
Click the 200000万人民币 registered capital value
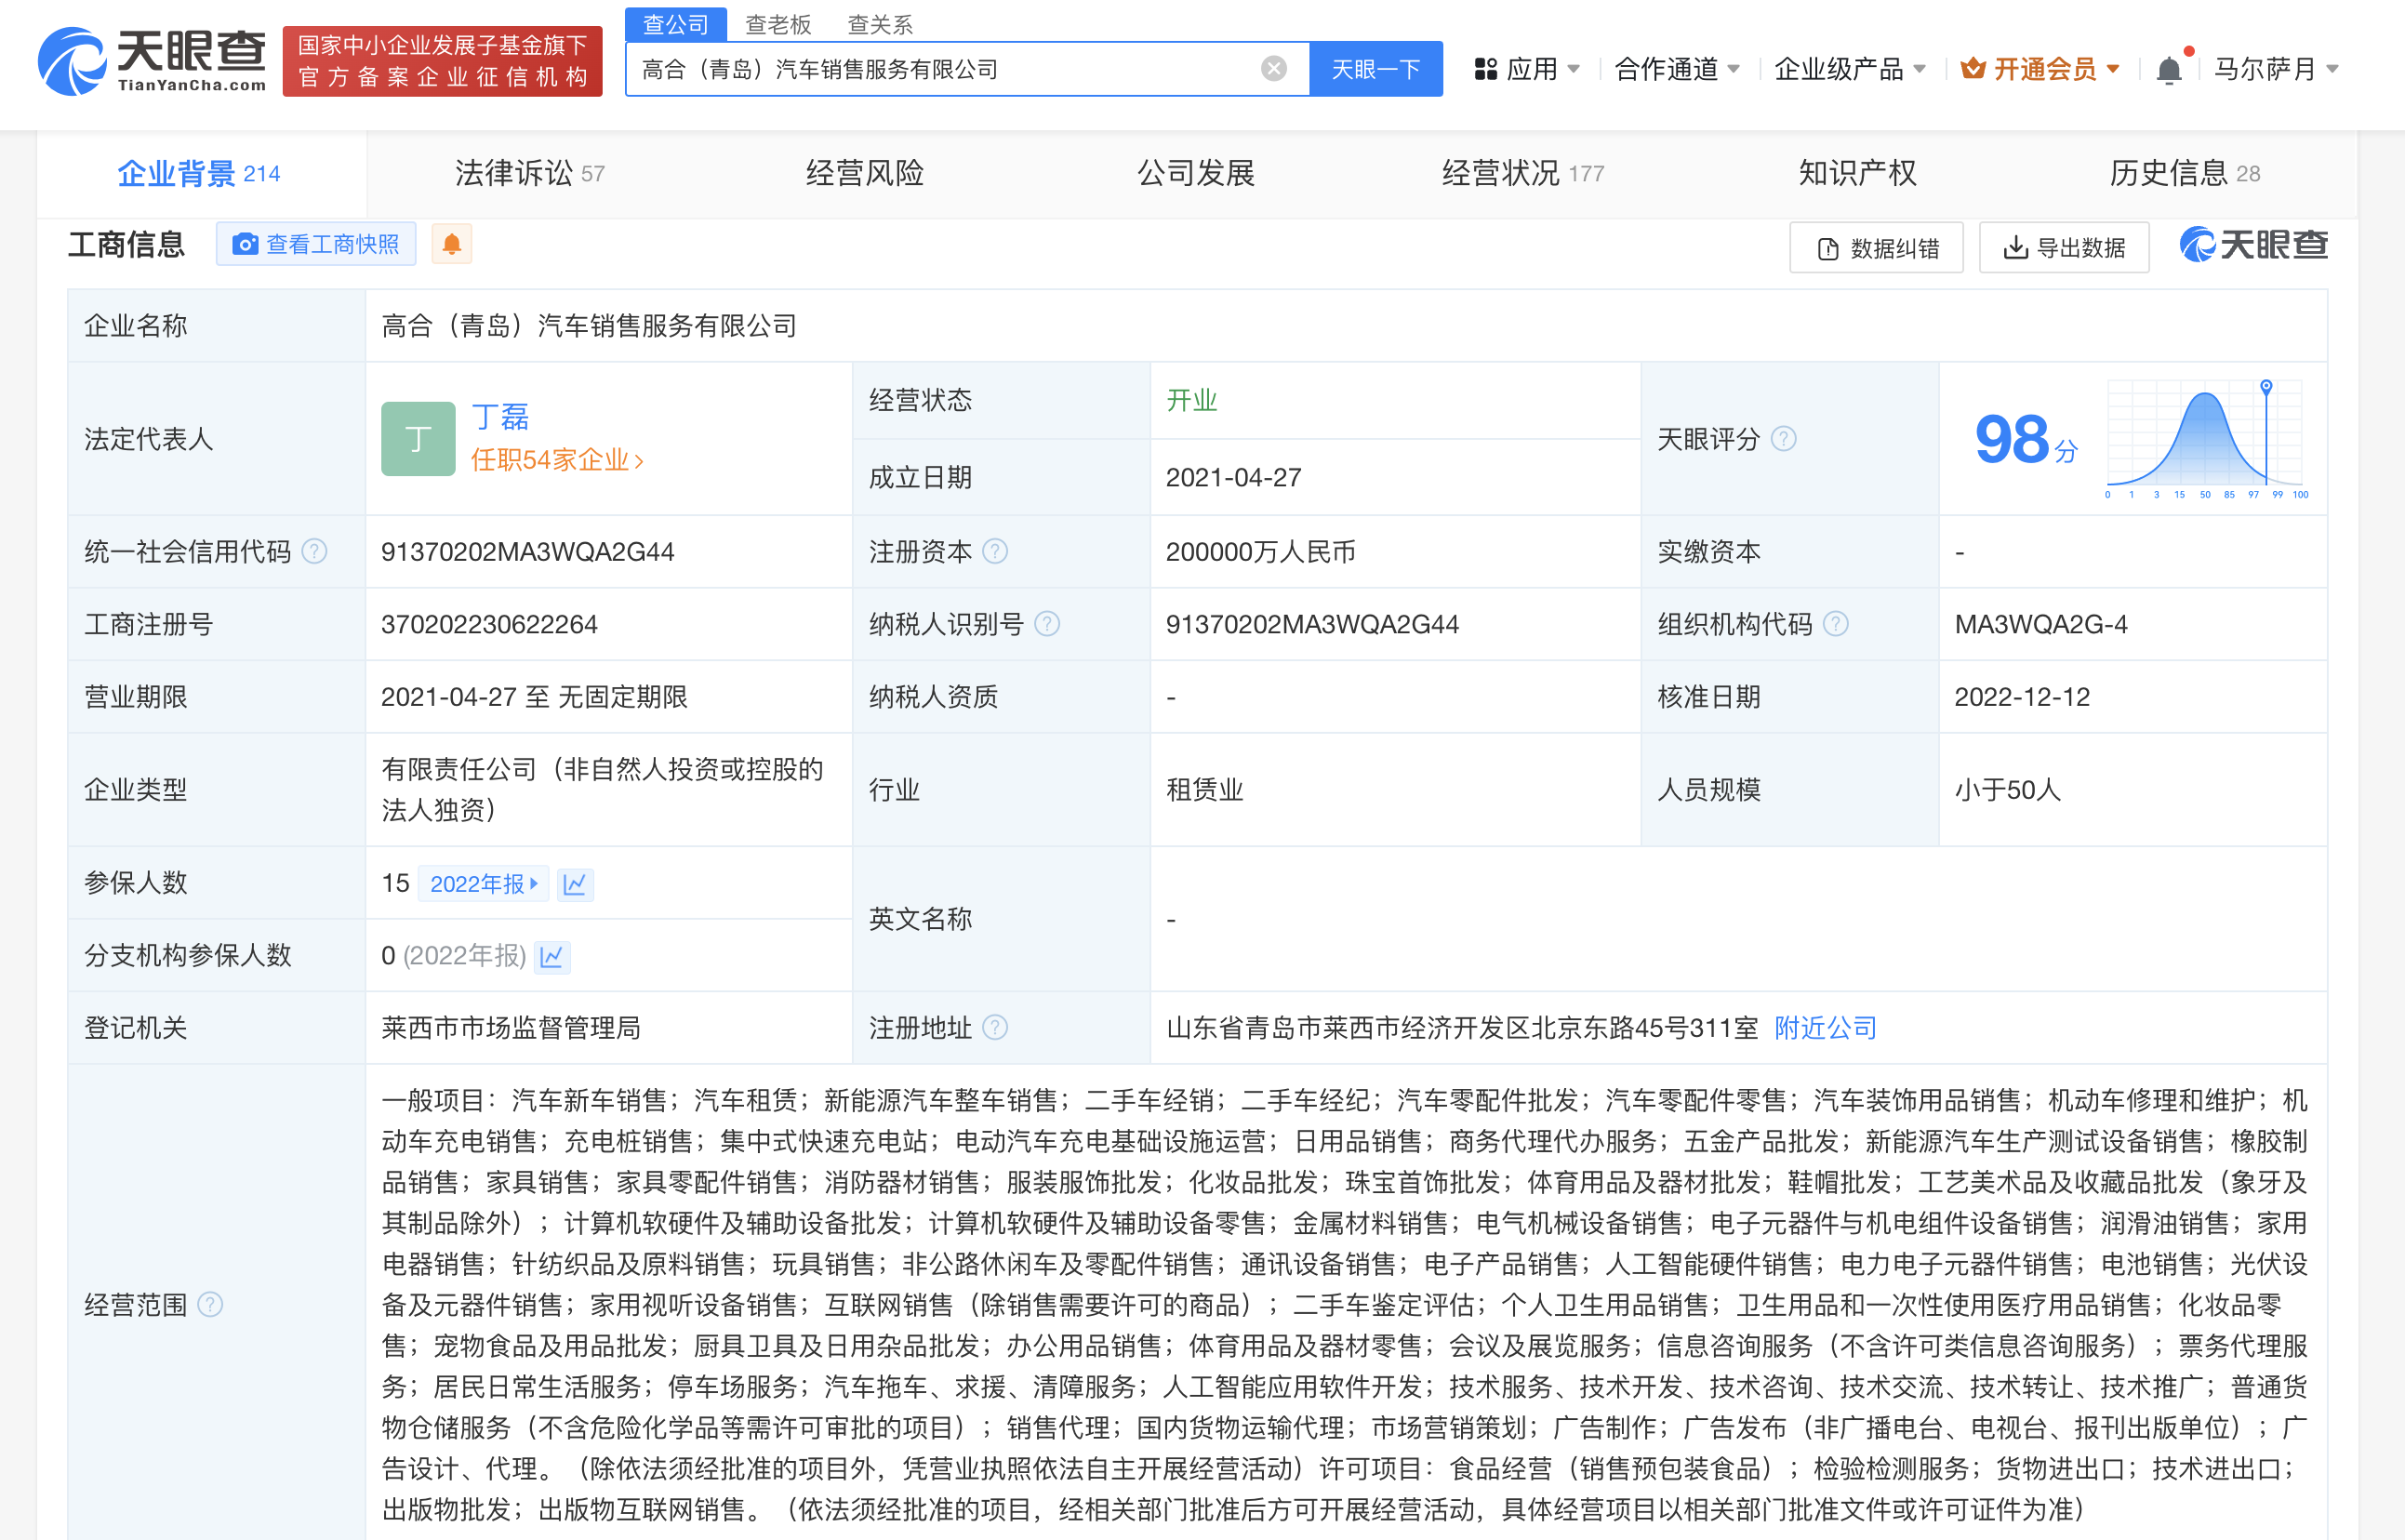(x=1261, y=551)
